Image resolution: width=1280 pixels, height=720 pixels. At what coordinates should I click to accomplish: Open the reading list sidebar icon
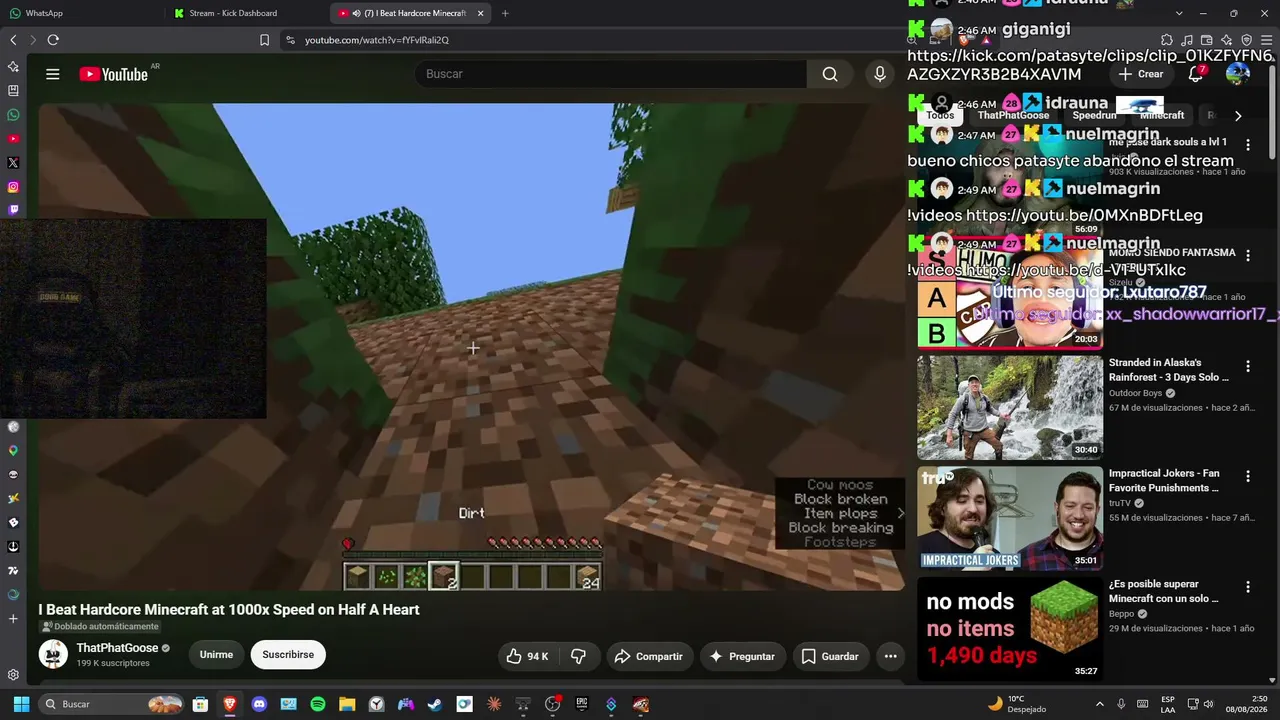(x=13, y=91)
